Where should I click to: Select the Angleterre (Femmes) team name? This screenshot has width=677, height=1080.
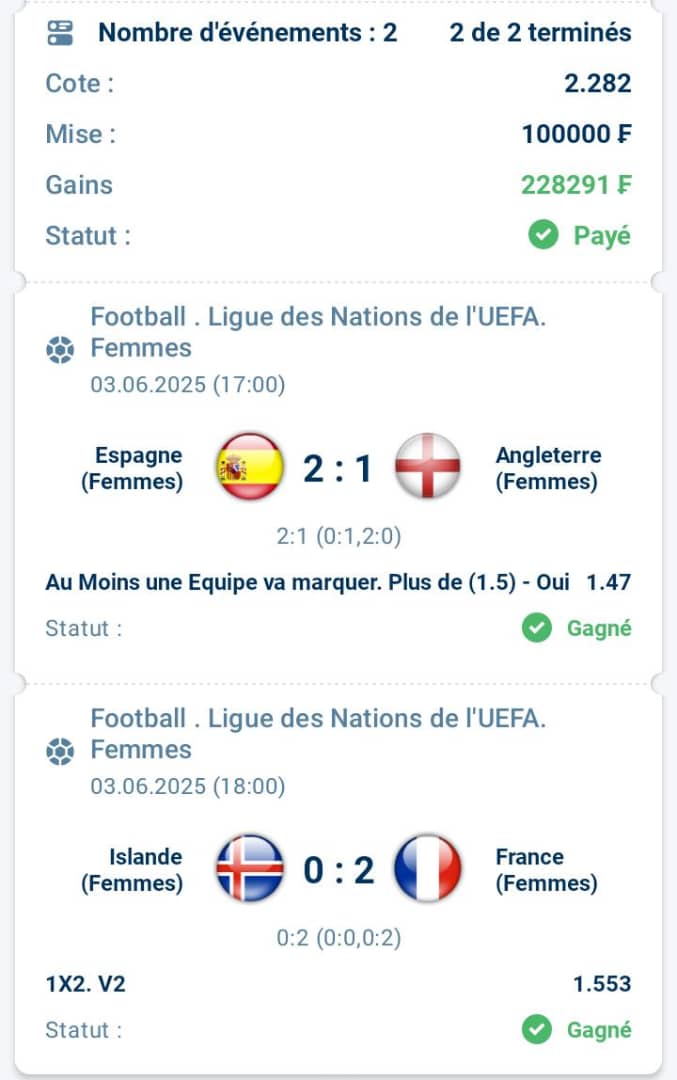[548, 468]
